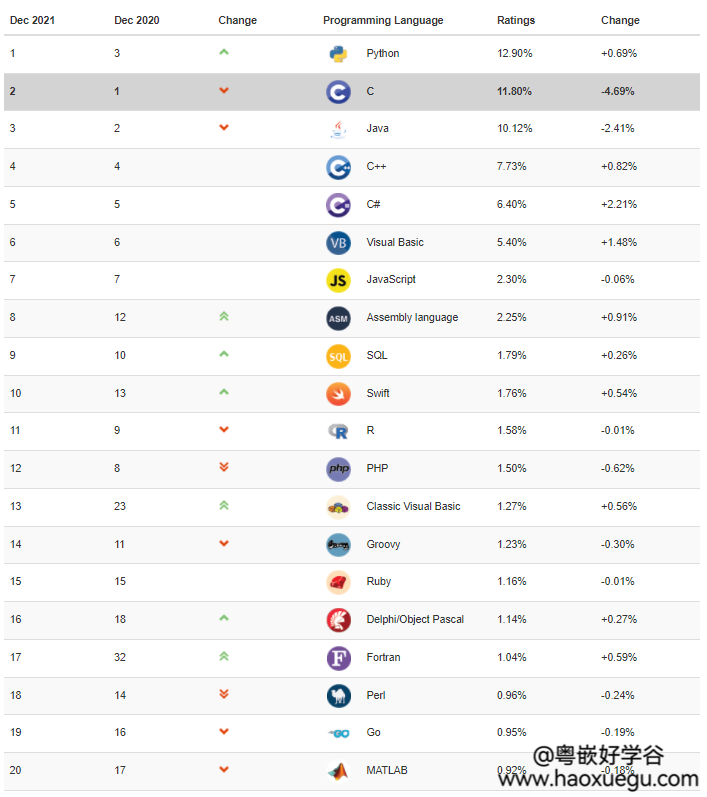Screen dimensions: 707x797
Task: Click the red Ruby gem icon
Action: click(338, 582)
